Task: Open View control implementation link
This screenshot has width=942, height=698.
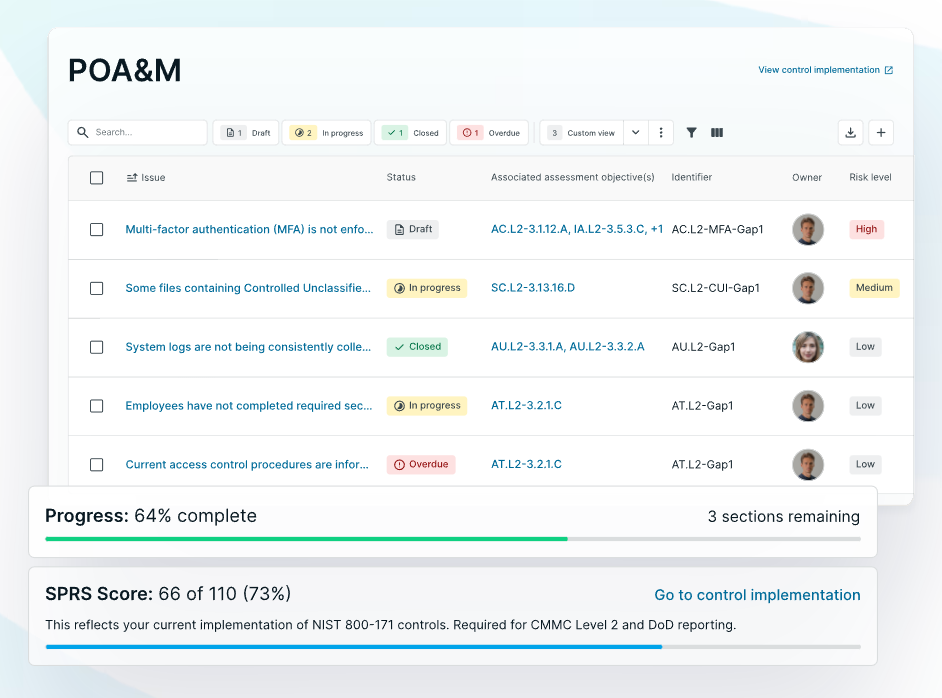Action: [818, 70]
